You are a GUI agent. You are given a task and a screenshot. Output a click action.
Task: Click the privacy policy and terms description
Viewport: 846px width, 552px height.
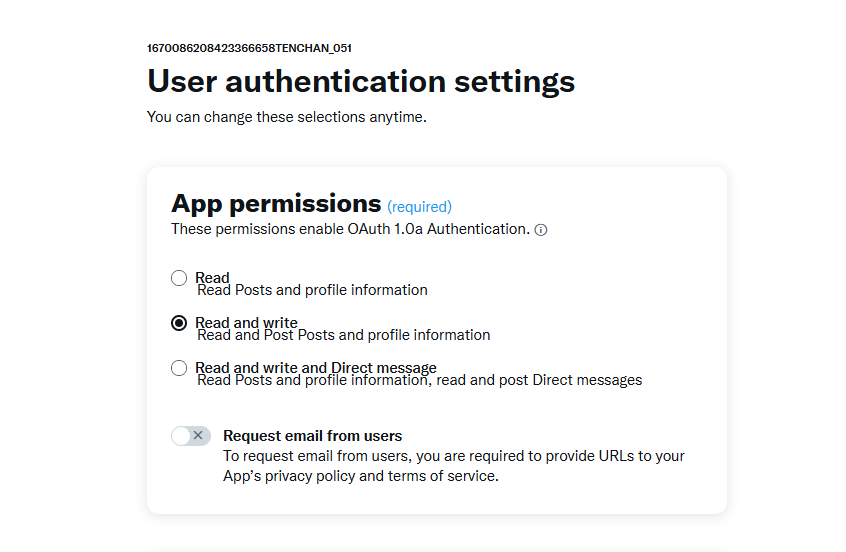tap(453, 466)
